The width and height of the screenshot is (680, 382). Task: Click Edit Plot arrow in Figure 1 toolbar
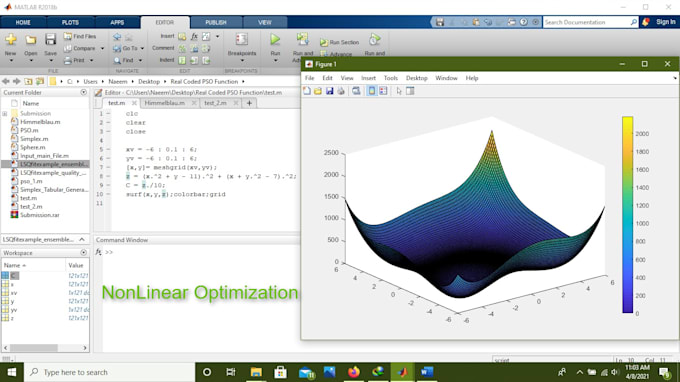pos(399,91)
